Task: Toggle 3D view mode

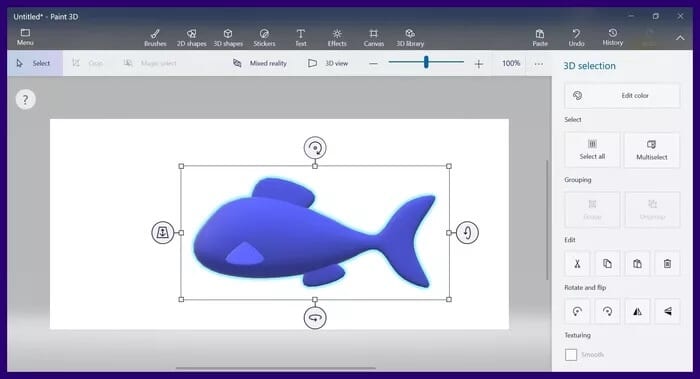Action: click(328, 63)
